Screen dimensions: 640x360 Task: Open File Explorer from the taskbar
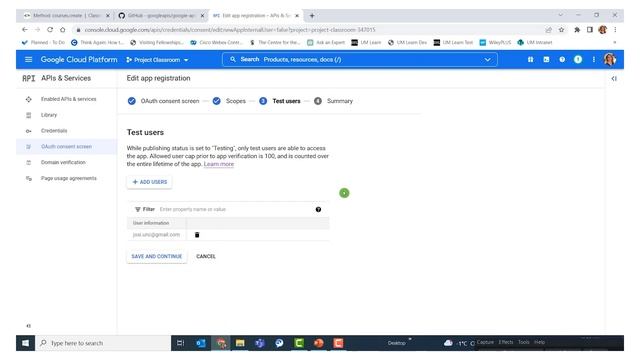[x=240, y=343]
